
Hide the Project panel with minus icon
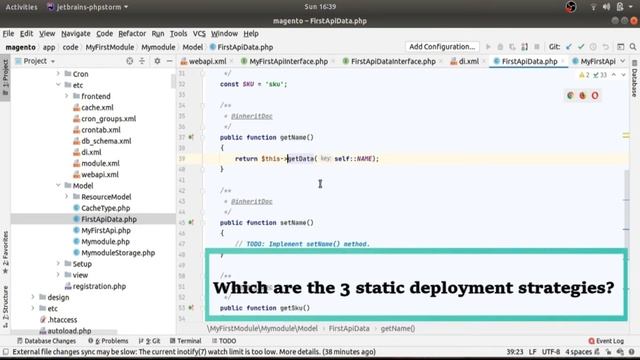169,61
